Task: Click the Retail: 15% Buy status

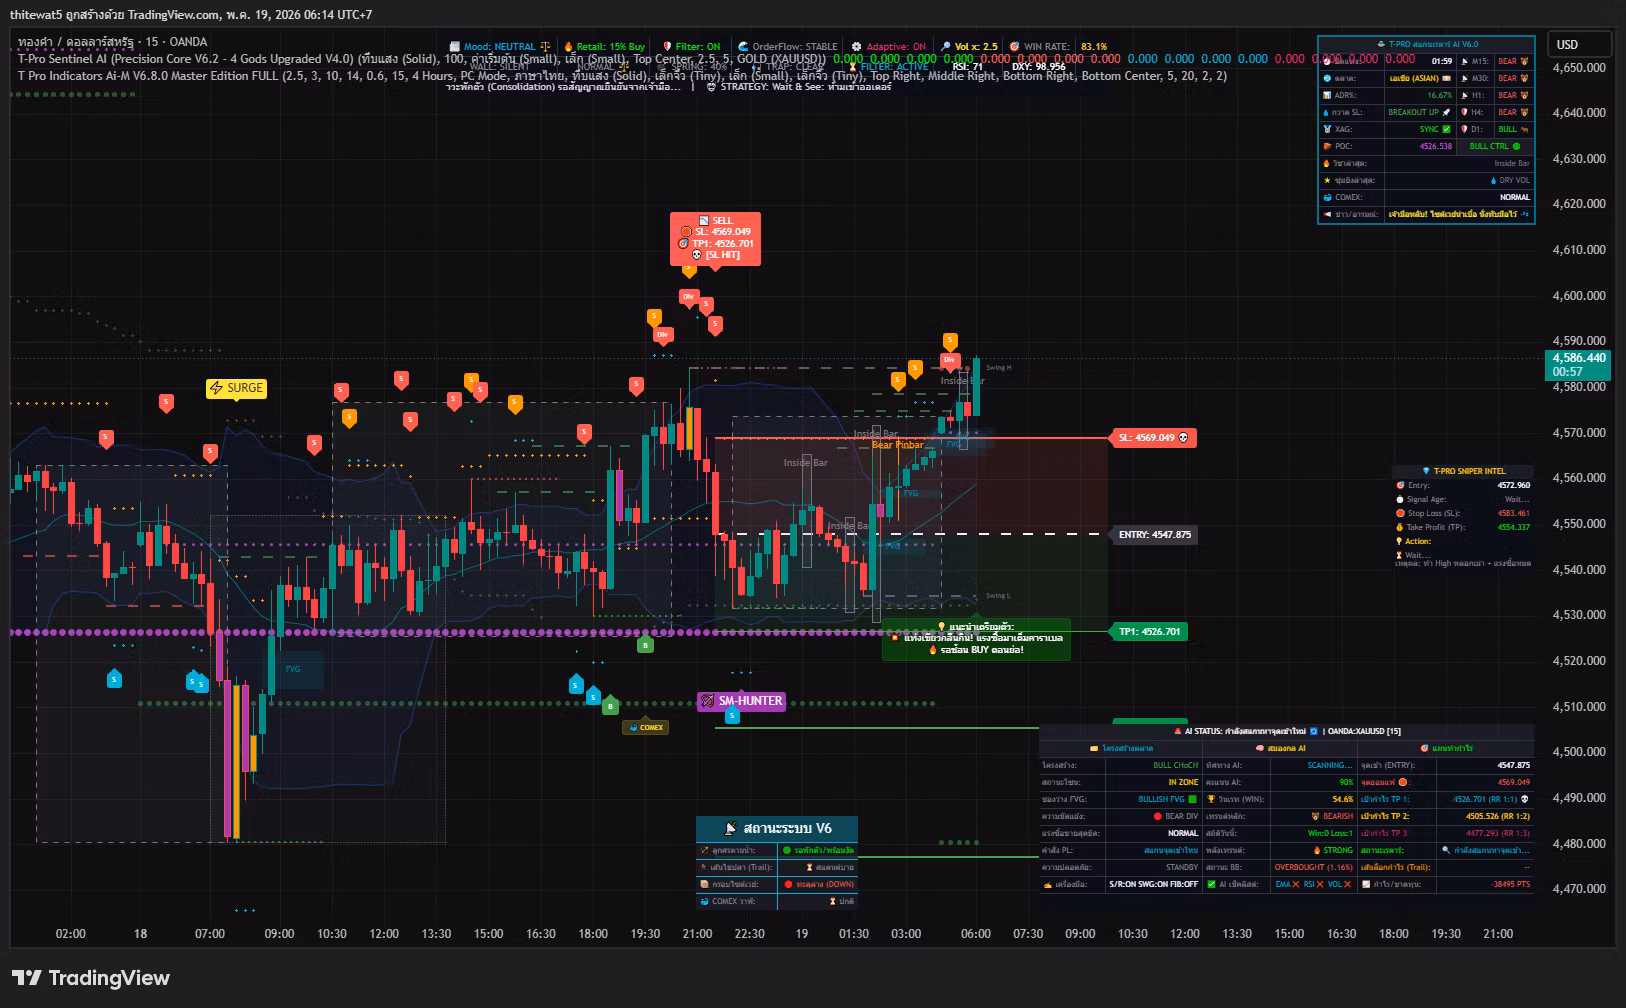Action: coord(604,46)
